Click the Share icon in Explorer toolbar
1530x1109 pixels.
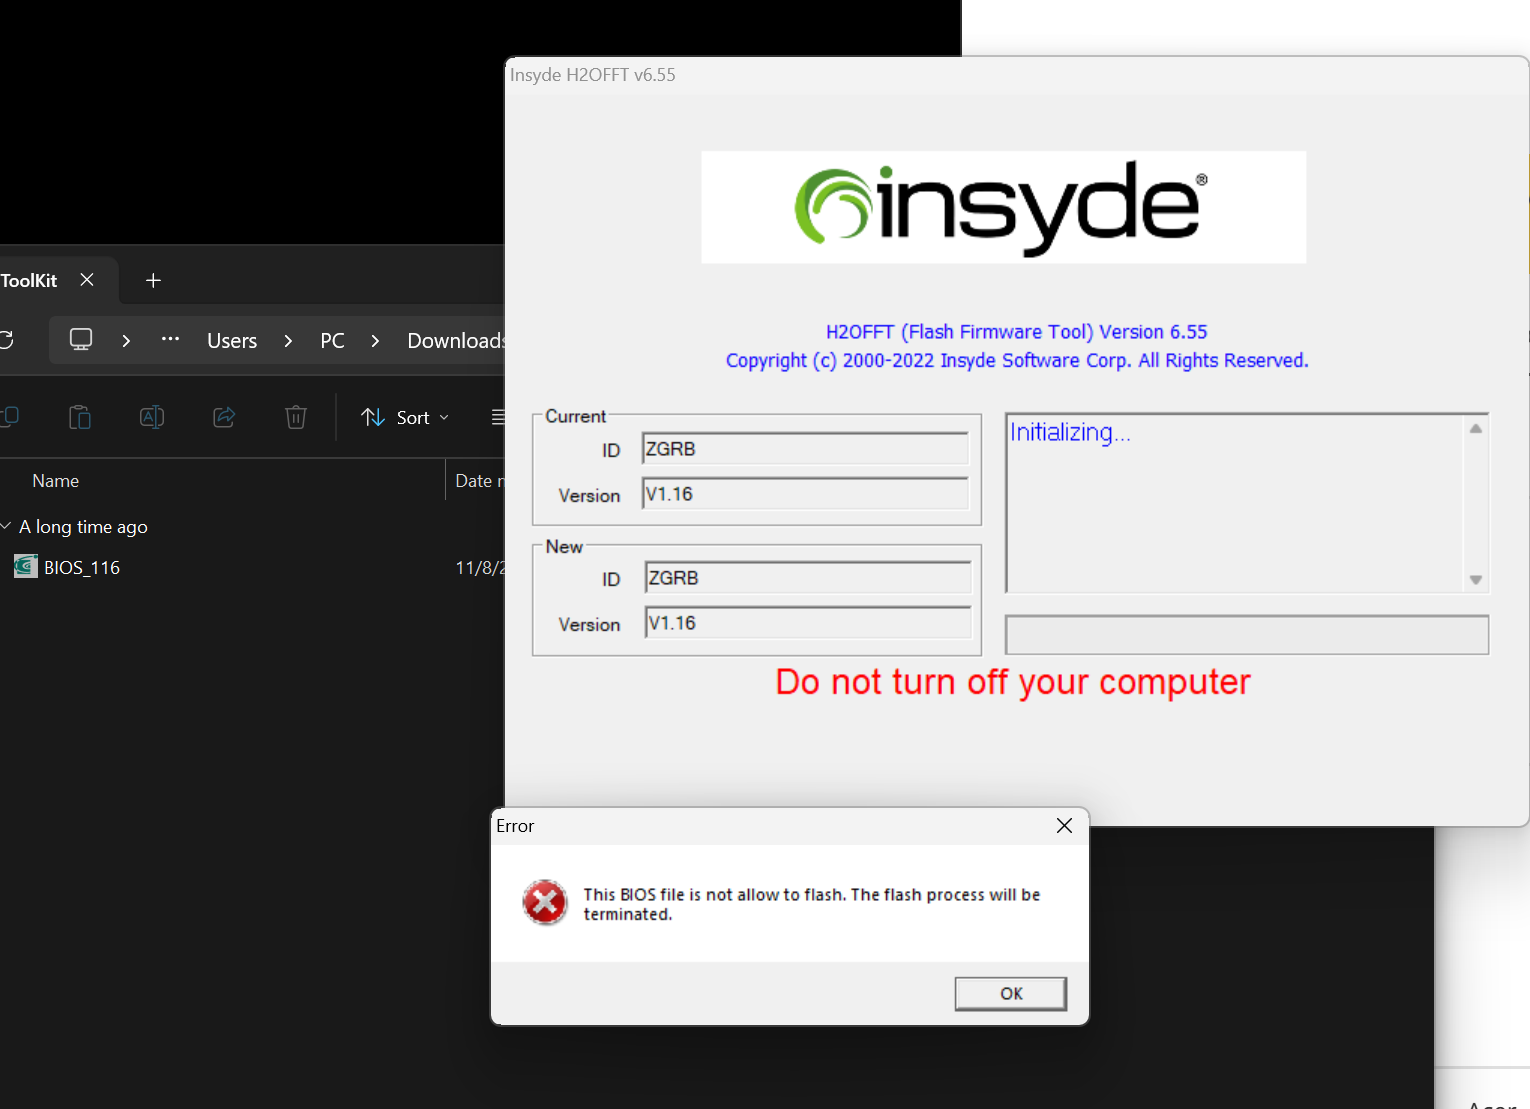coord(224,417)
